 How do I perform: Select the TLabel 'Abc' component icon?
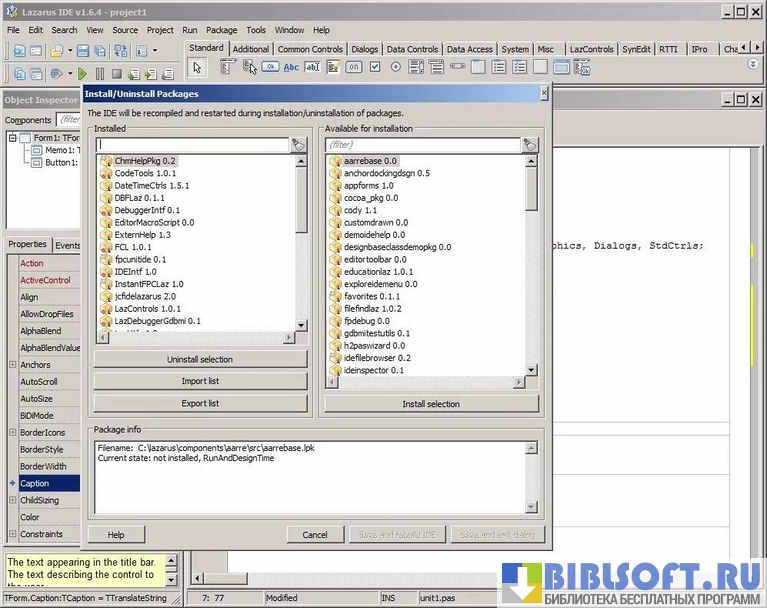291,67
